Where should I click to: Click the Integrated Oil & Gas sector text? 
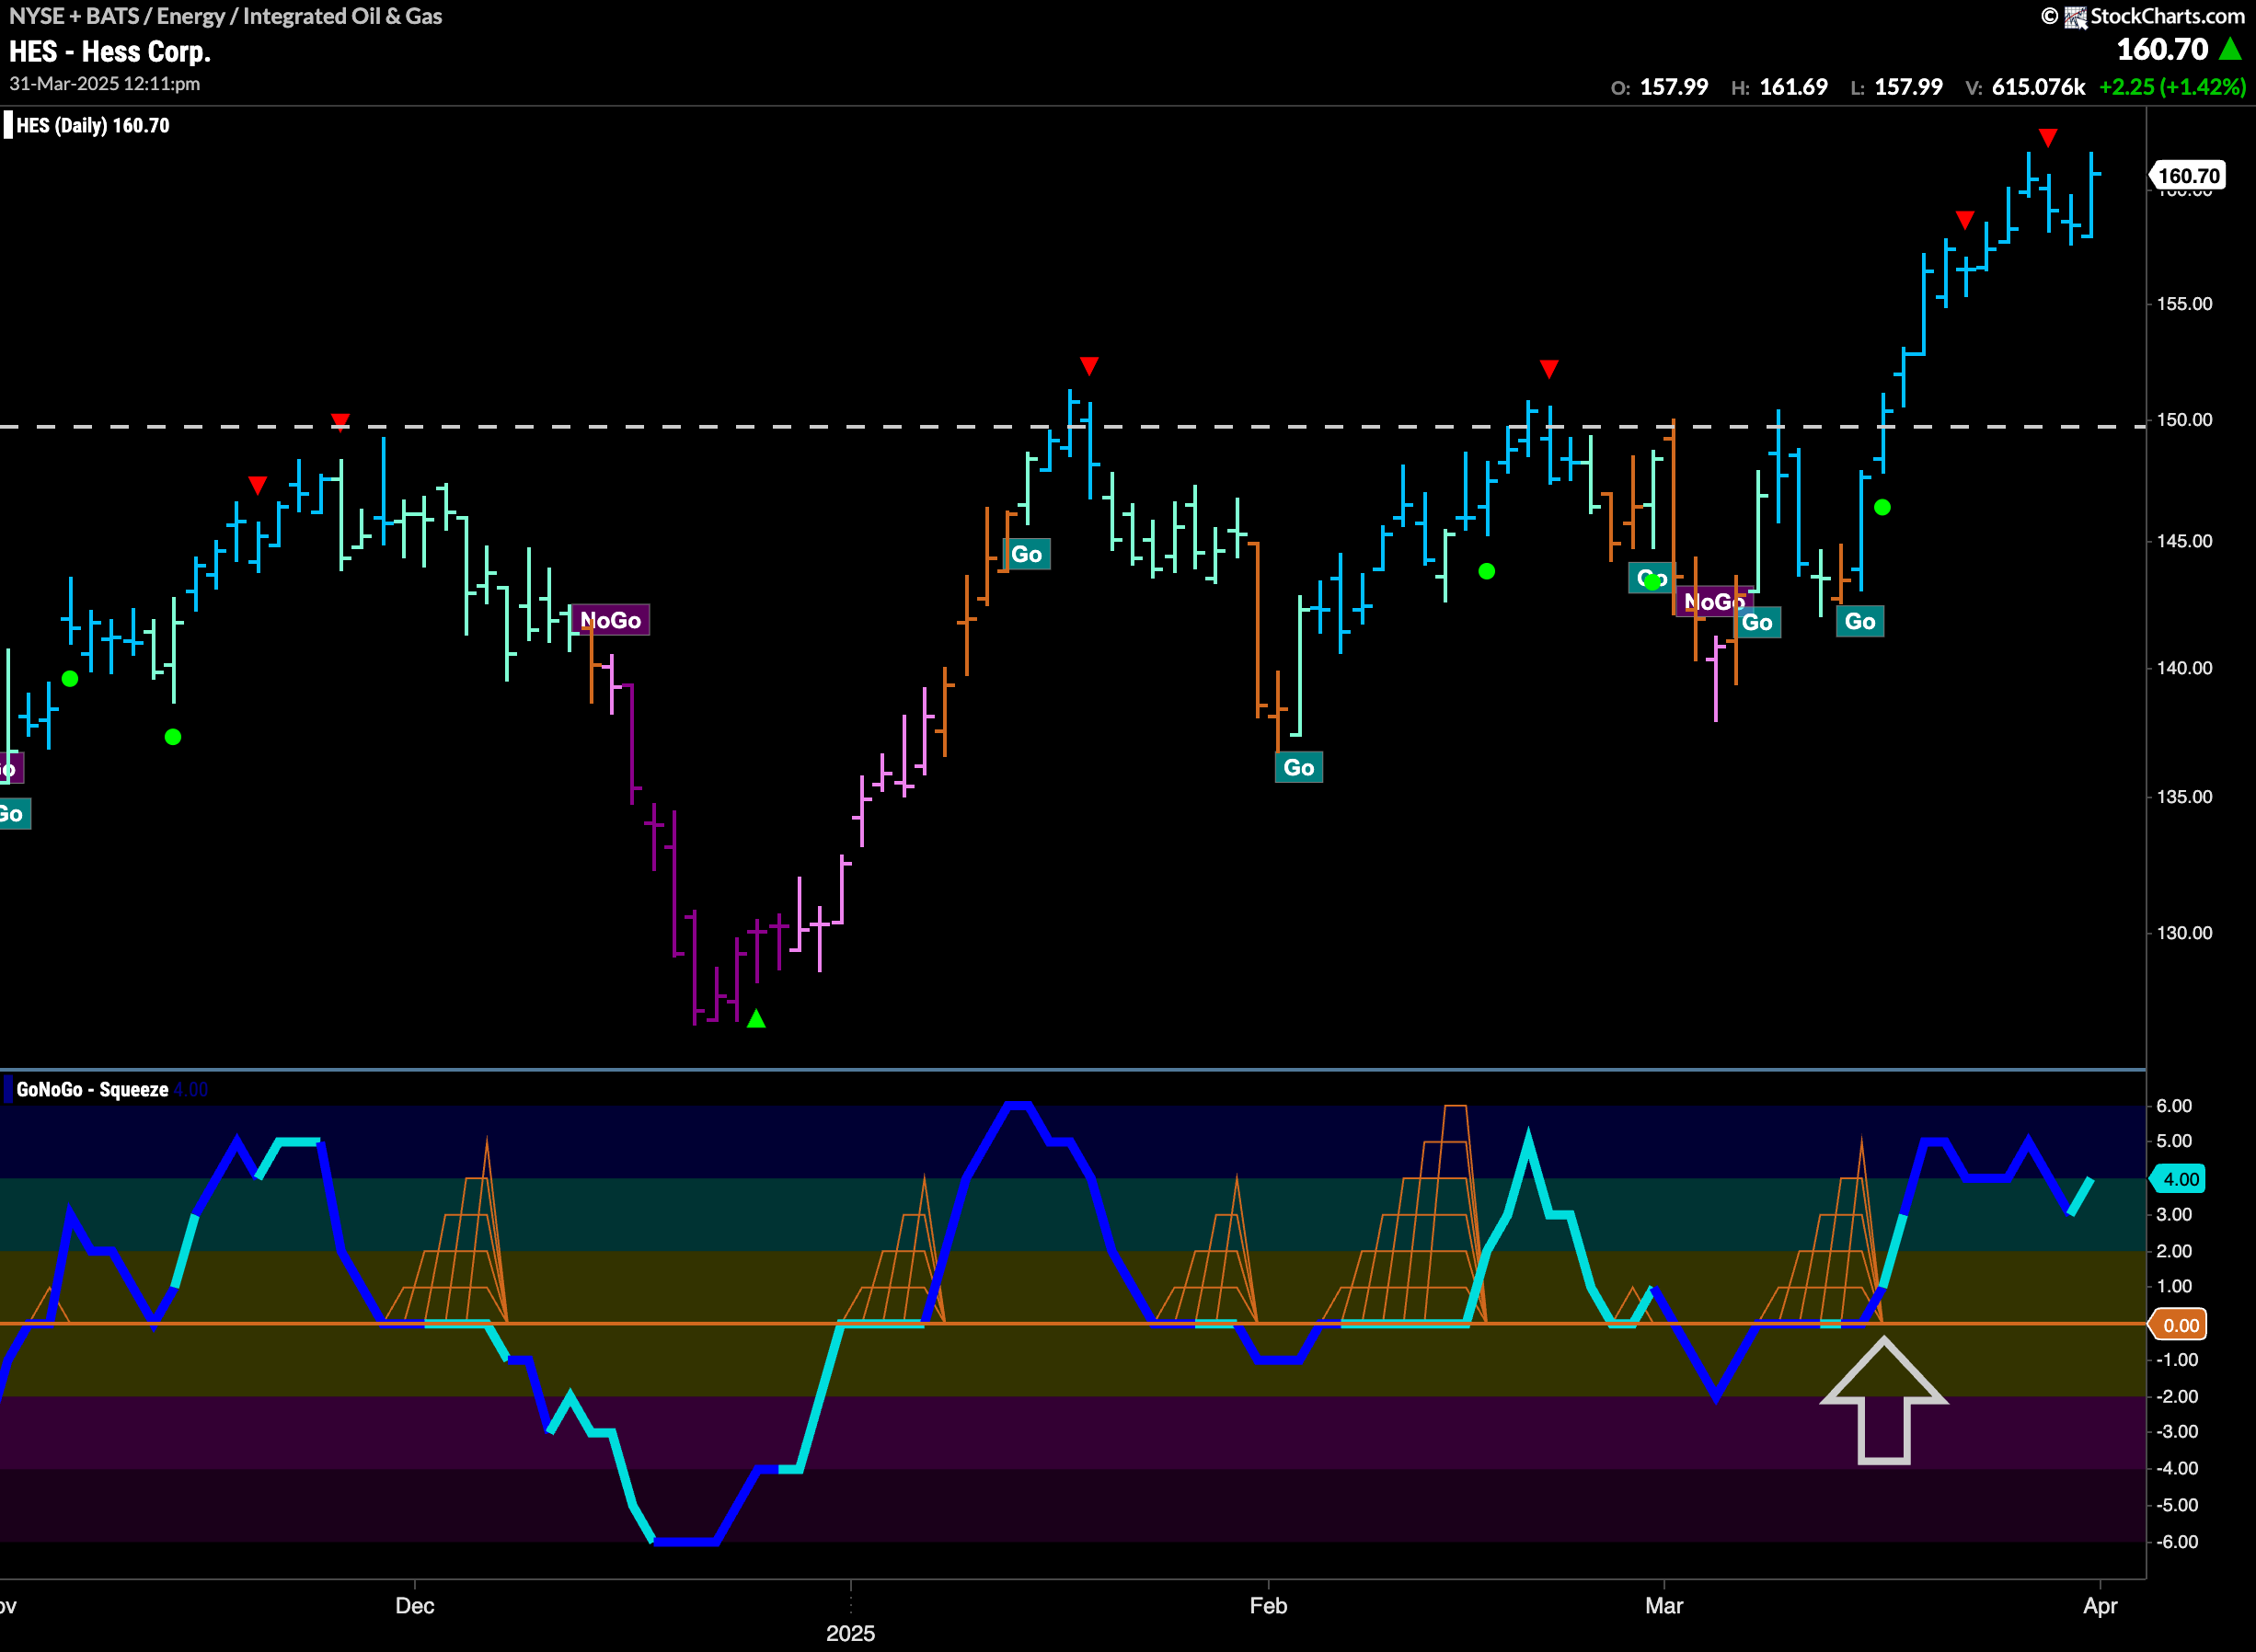[x=342, y=16]
